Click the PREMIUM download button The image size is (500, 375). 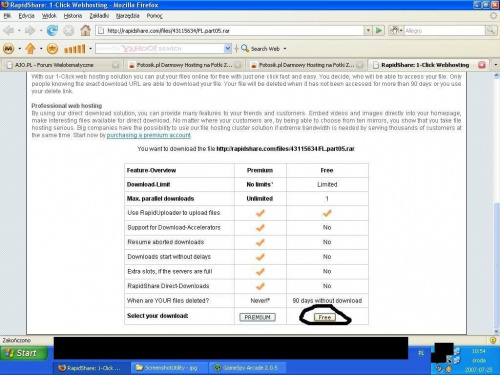257,317
